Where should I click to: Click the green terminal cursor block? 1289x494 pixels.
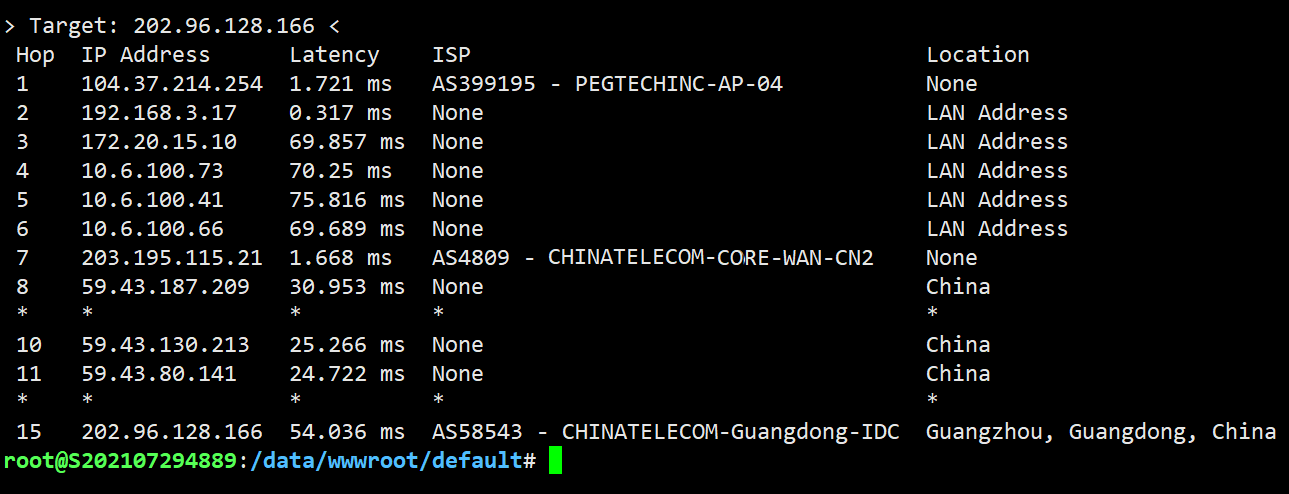(x=556, y=461)
